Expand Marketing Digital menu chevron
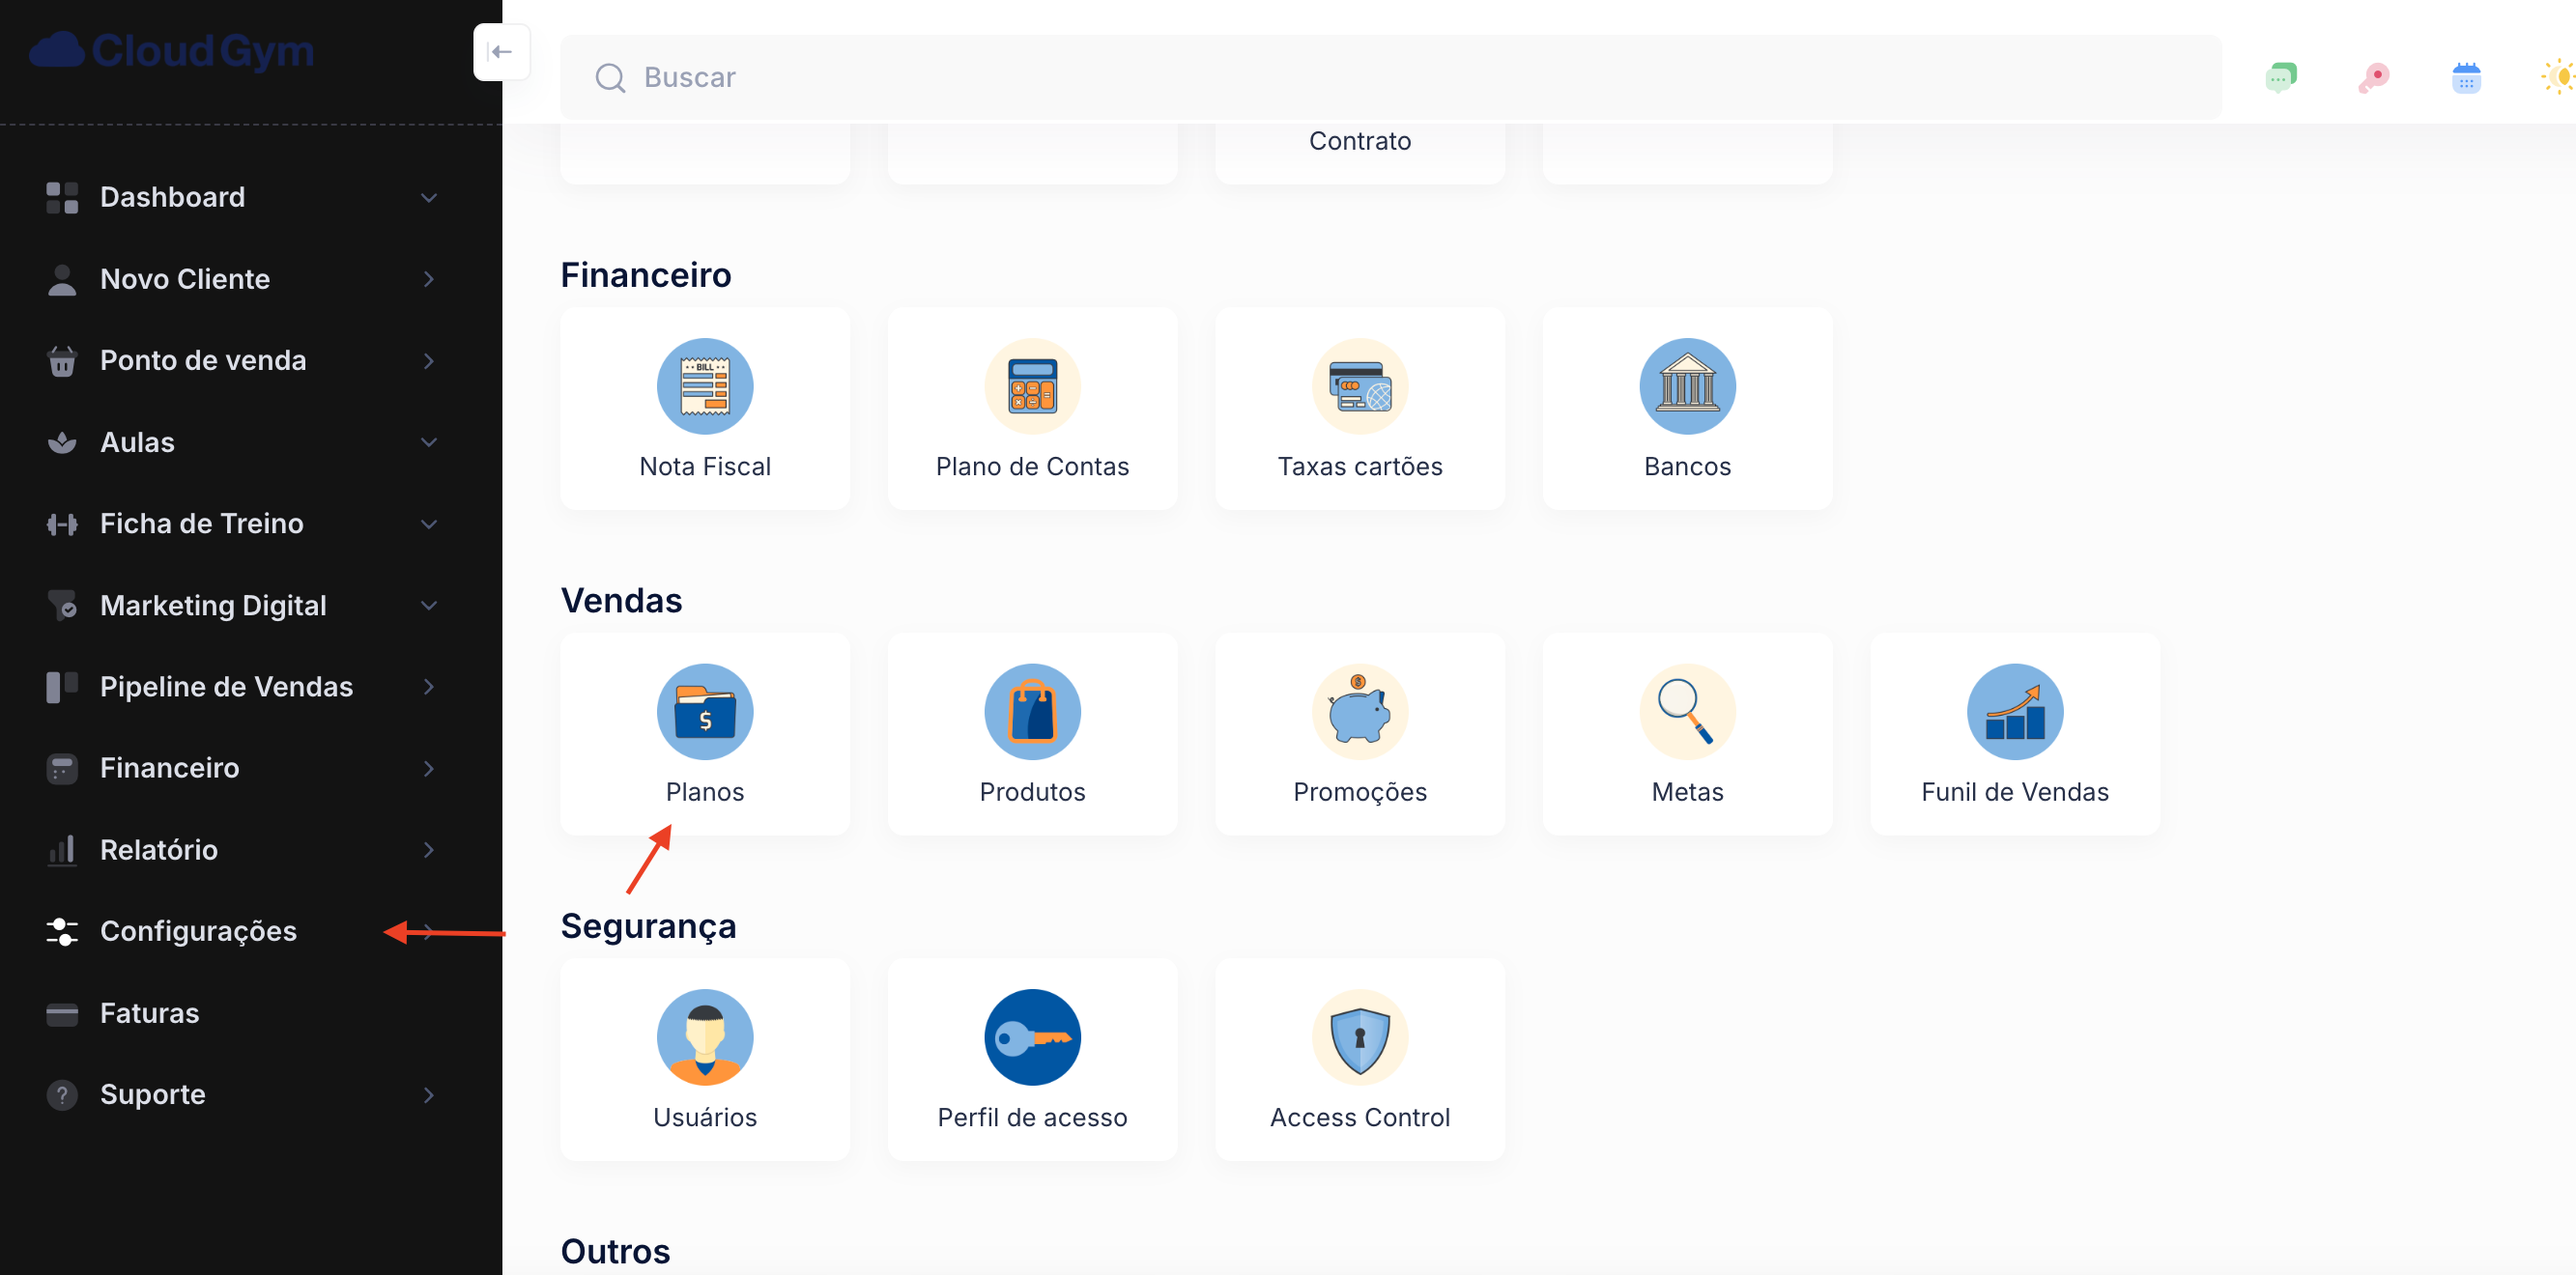 point(429,605)
